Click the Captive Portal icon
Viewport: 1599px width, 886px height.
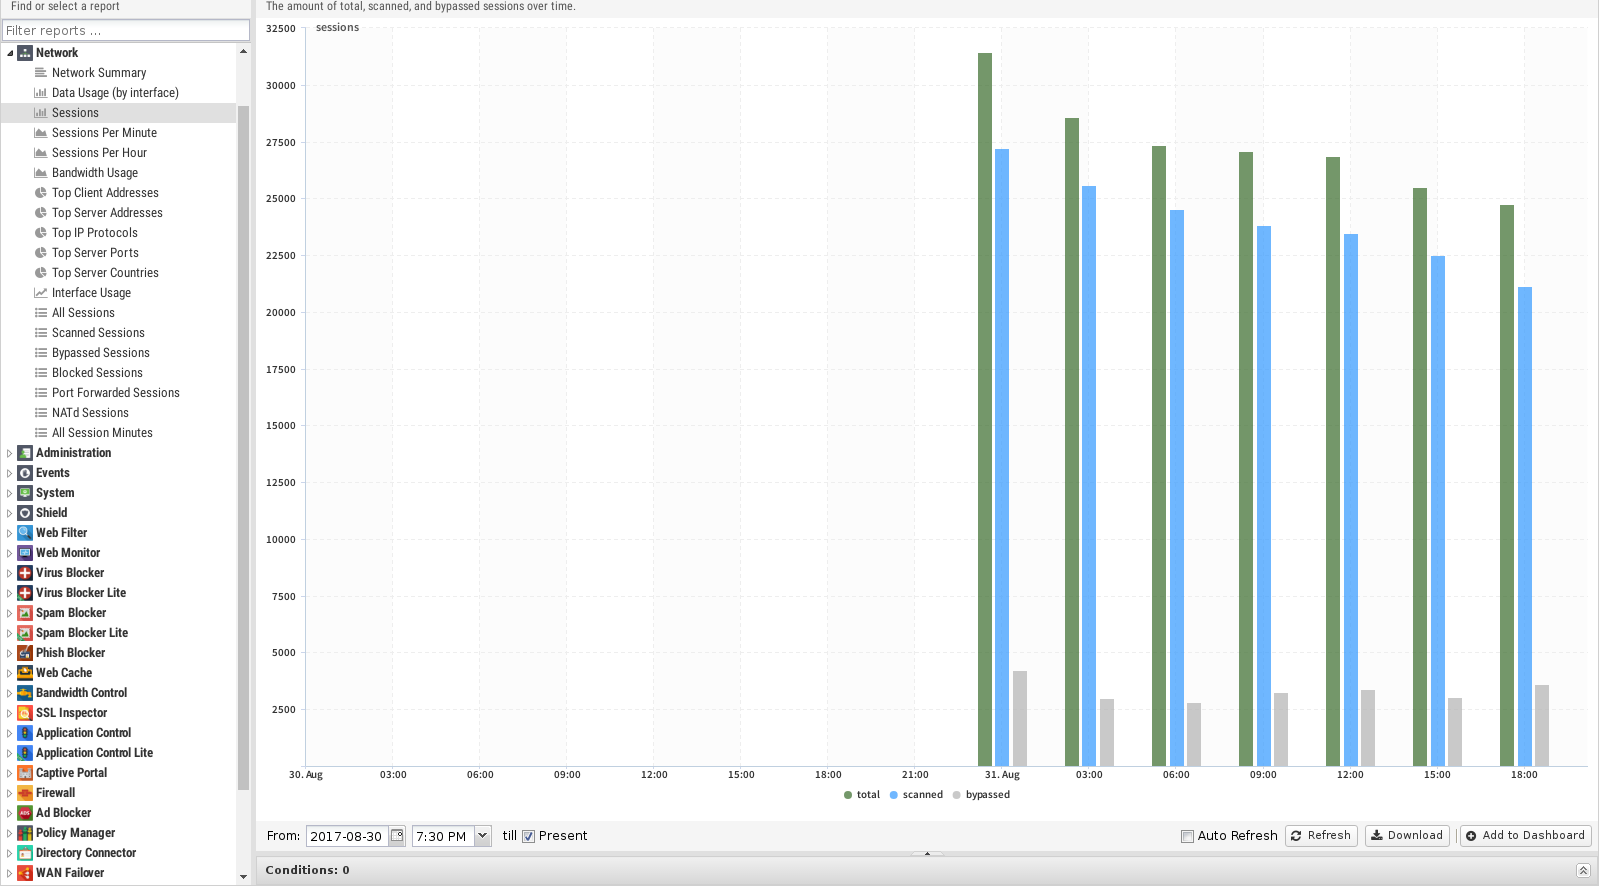(25, 773)
